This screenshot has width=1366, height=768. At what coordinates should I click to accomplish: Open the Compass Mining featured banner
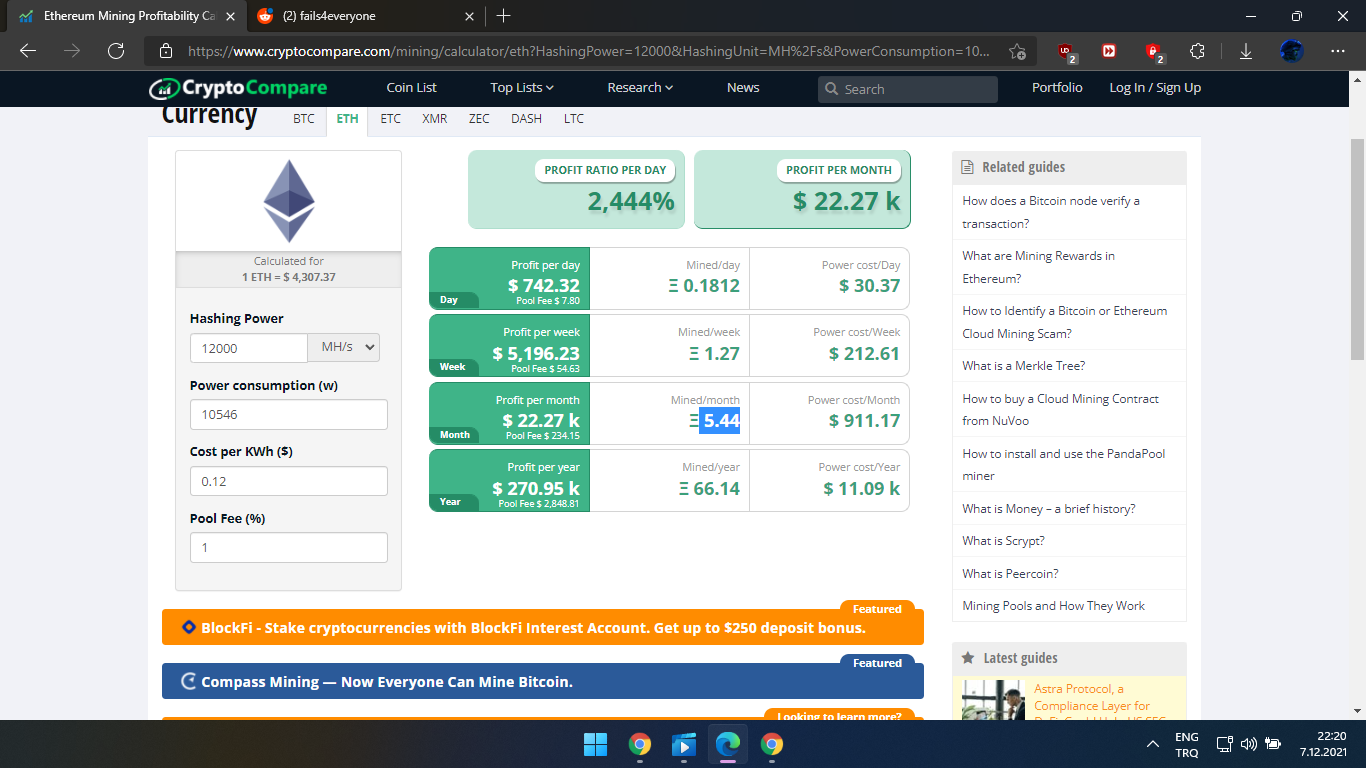point(543,681)
